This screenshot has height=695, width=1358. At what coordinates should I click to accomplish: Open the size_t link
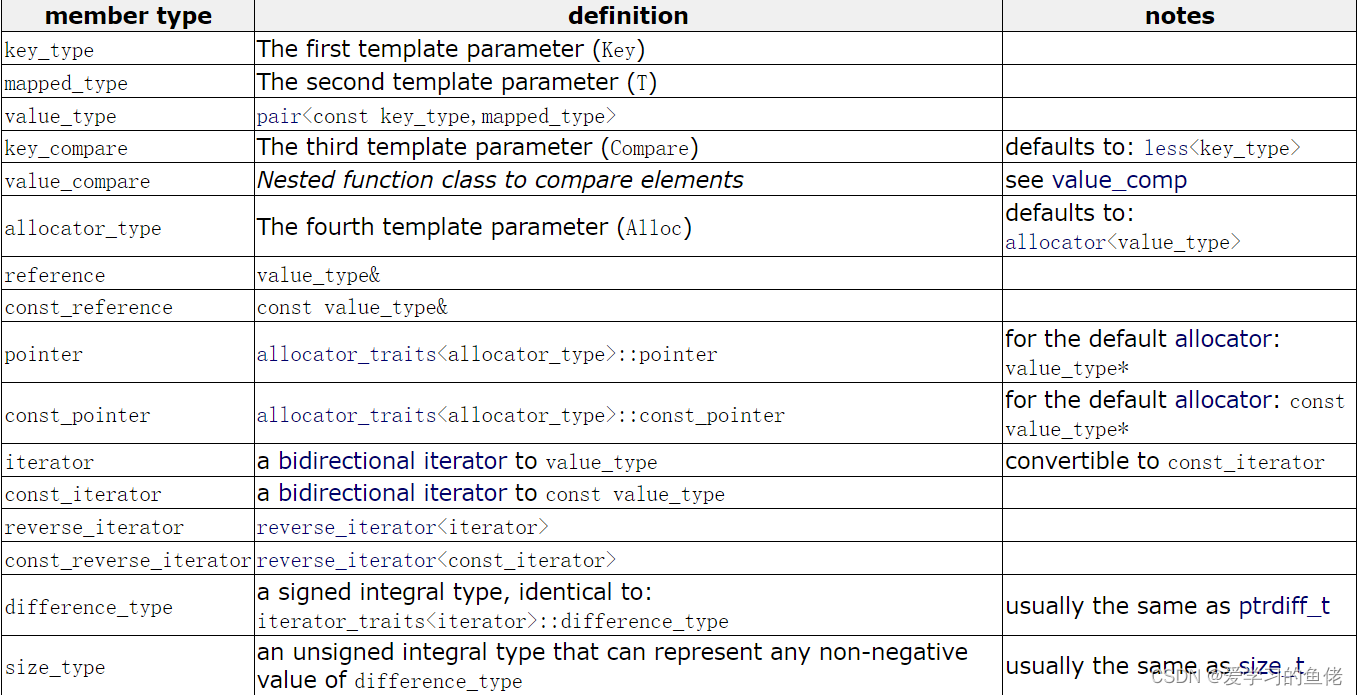[x=1271, y=666]
